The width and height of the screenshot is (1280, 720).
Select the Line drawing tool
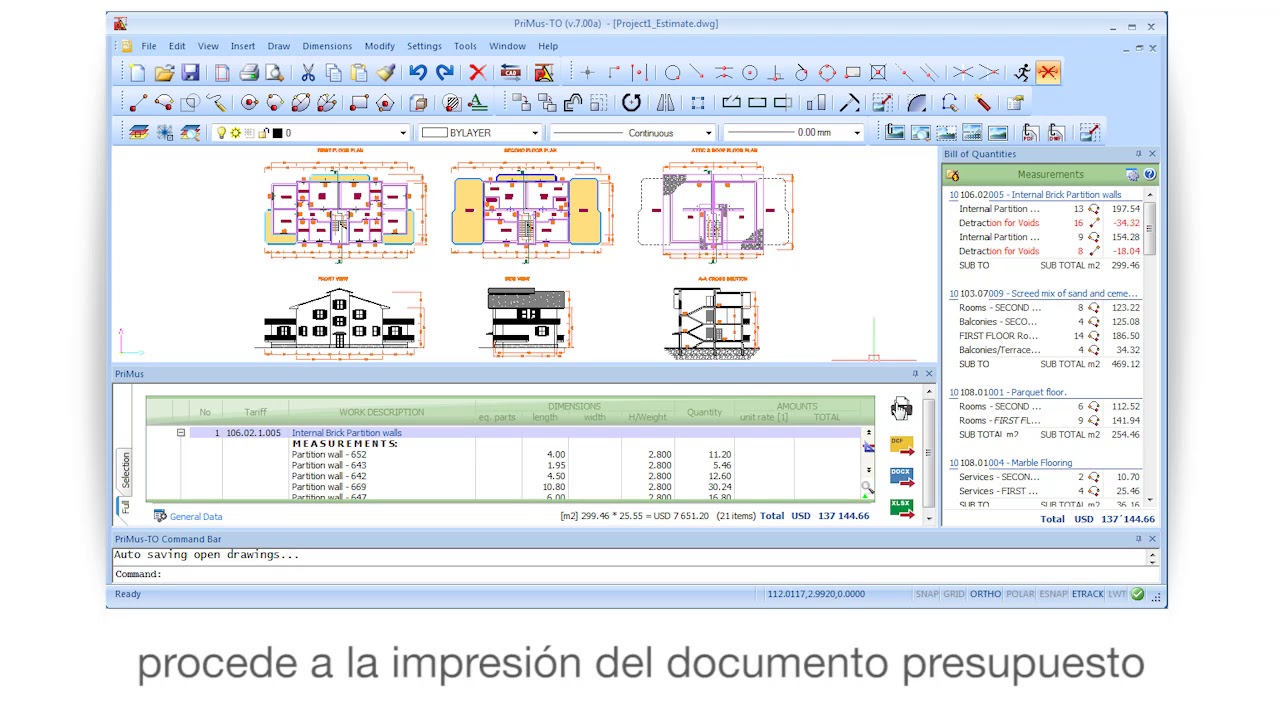(x=138, y=102)
